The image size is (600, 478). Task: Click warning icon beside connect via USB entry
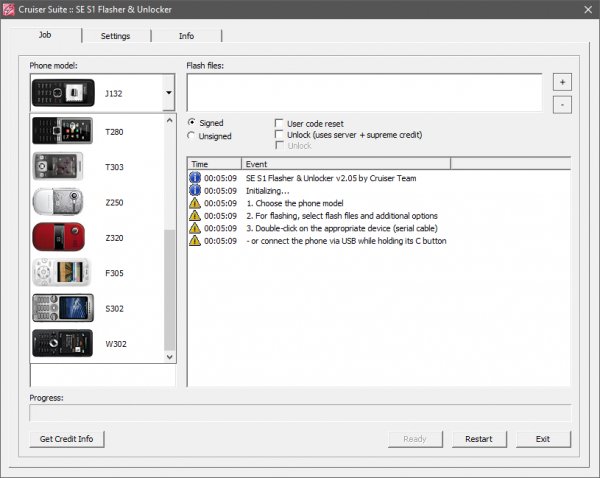[x=195, y=241]
